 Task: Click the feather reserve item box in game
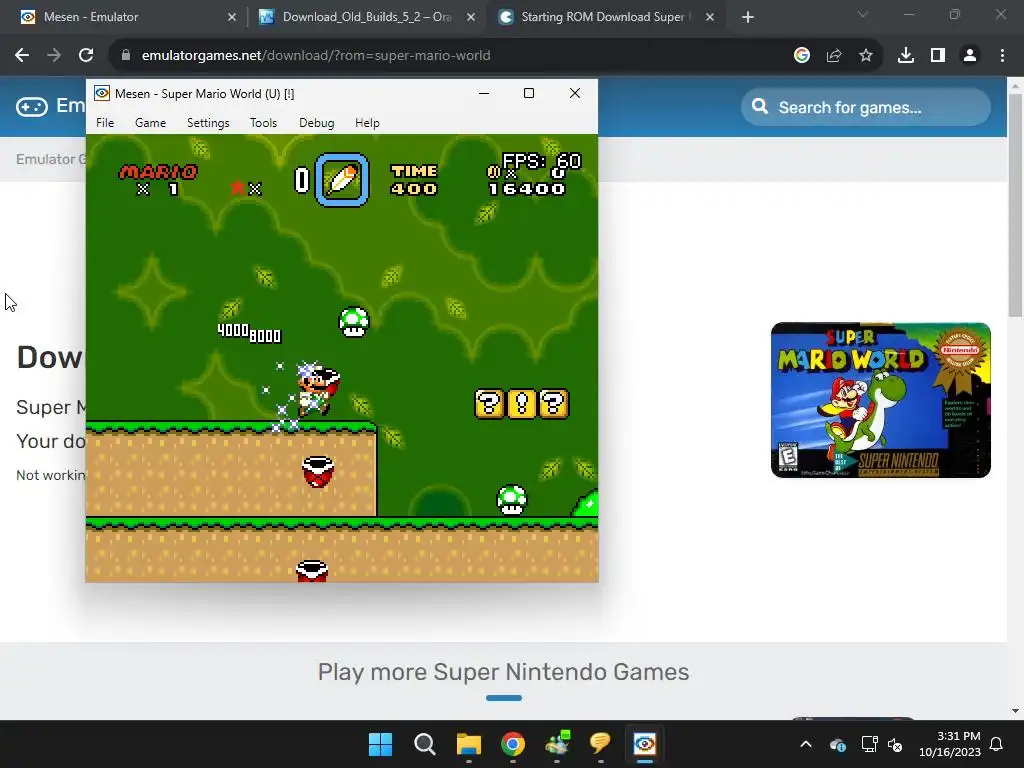click(342, 180)
